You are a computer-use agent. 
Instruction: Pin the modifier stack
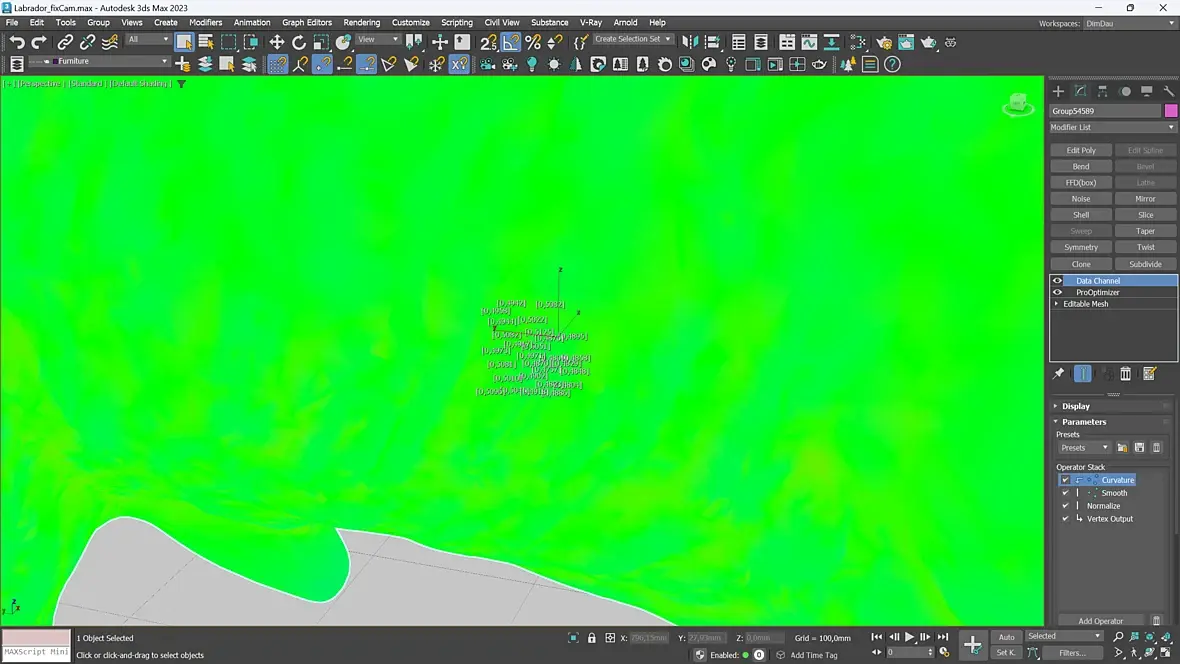click(1058, 373)
